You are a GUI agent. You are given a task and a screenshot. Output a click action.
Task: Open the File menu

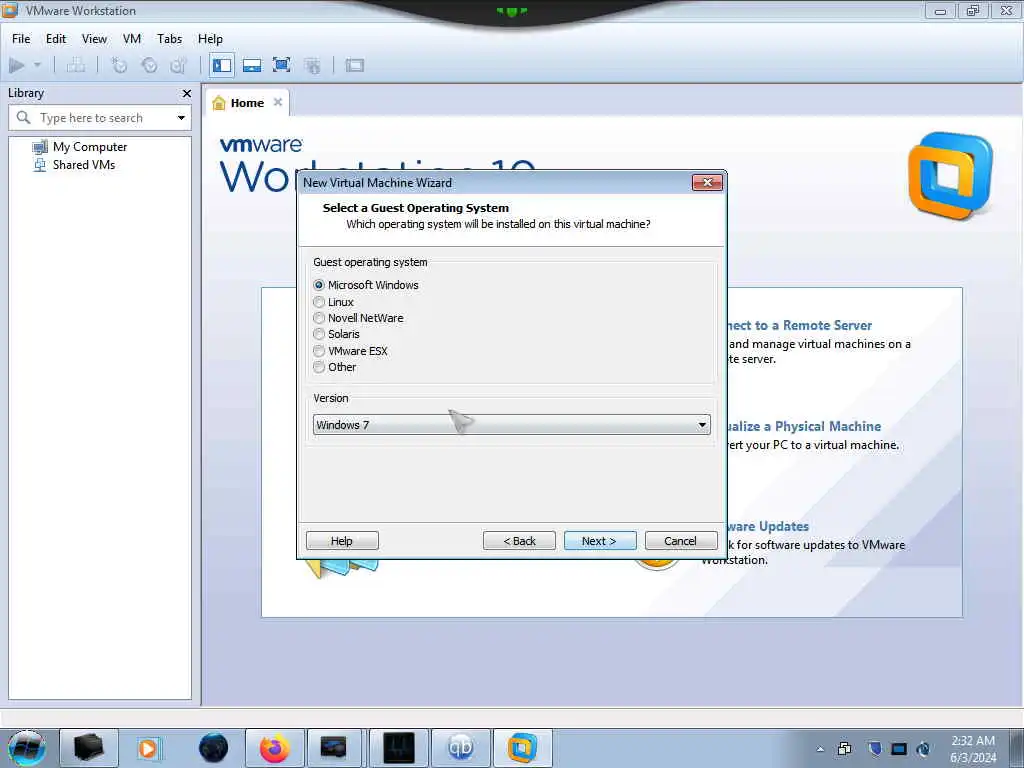click(21, 39)
